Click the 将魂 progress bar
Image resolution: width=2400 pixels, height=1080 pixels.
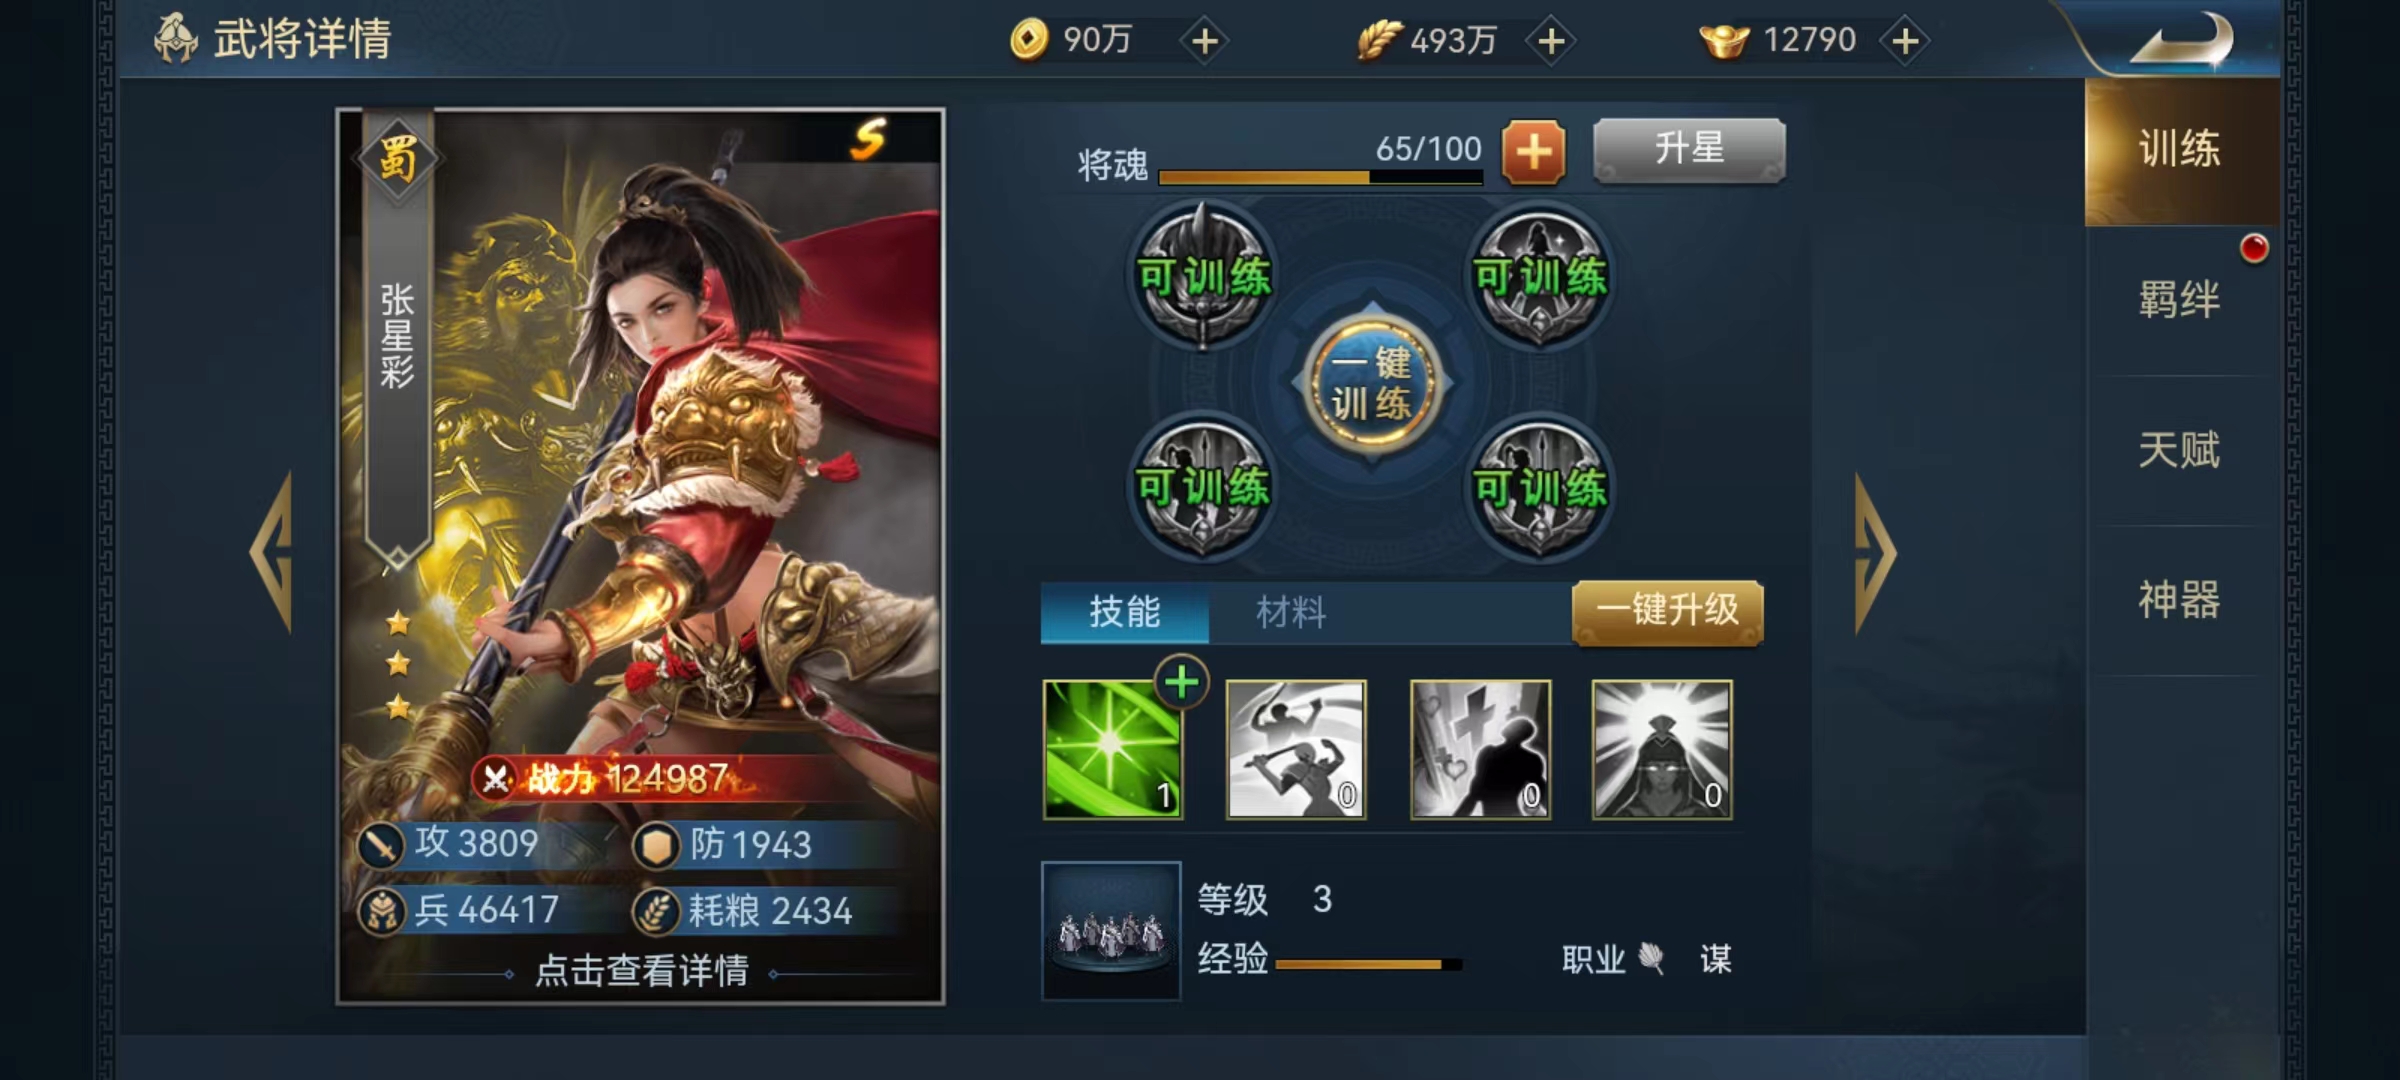pos(1320,177)
